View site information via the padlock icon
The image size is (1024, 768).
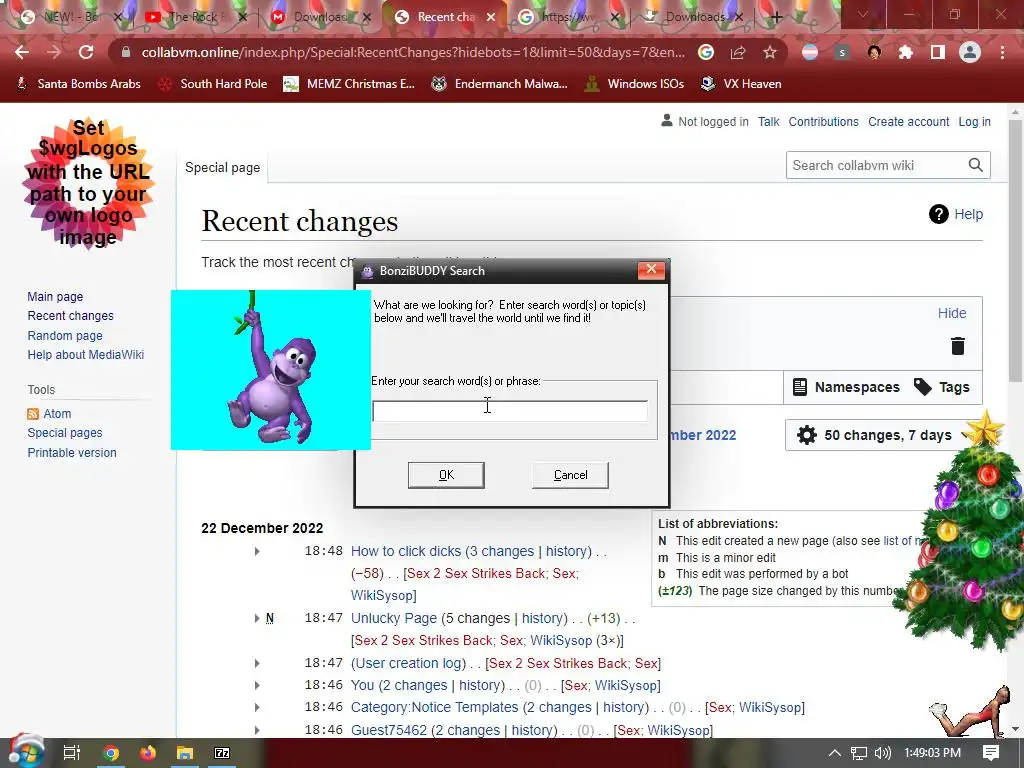pyautogui.click(x=126, y=52)
